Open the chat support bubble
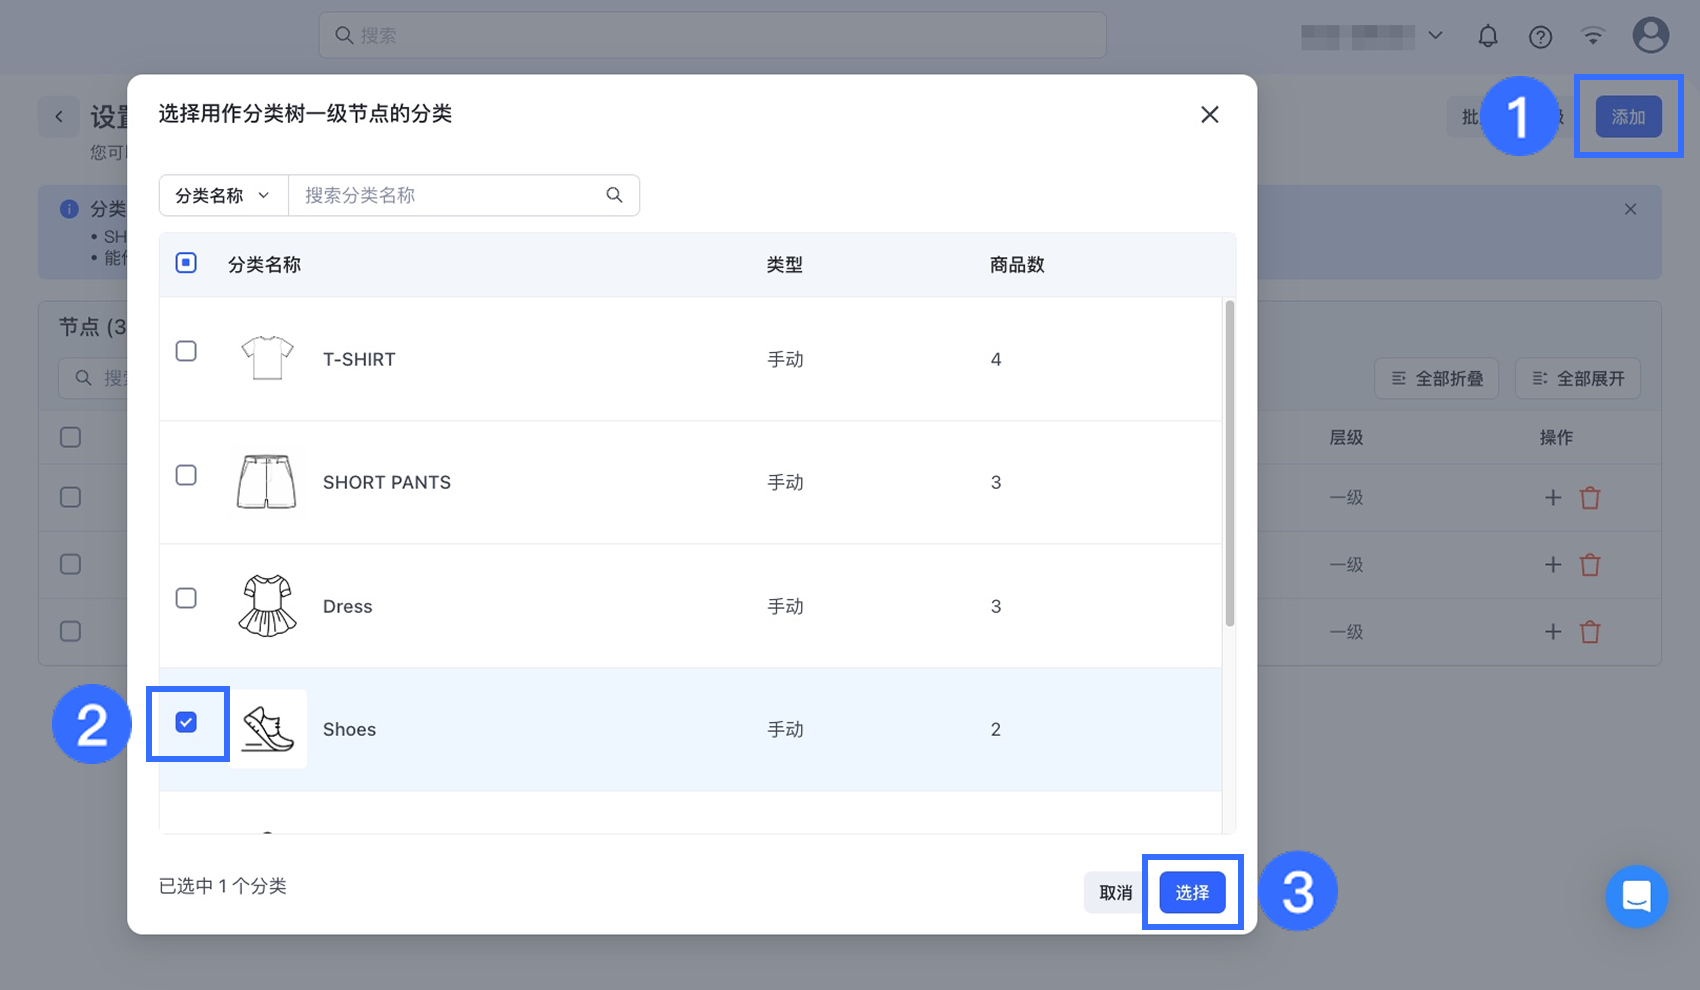This screenshot has height=990, width=1700. (x=1636, y=896)
